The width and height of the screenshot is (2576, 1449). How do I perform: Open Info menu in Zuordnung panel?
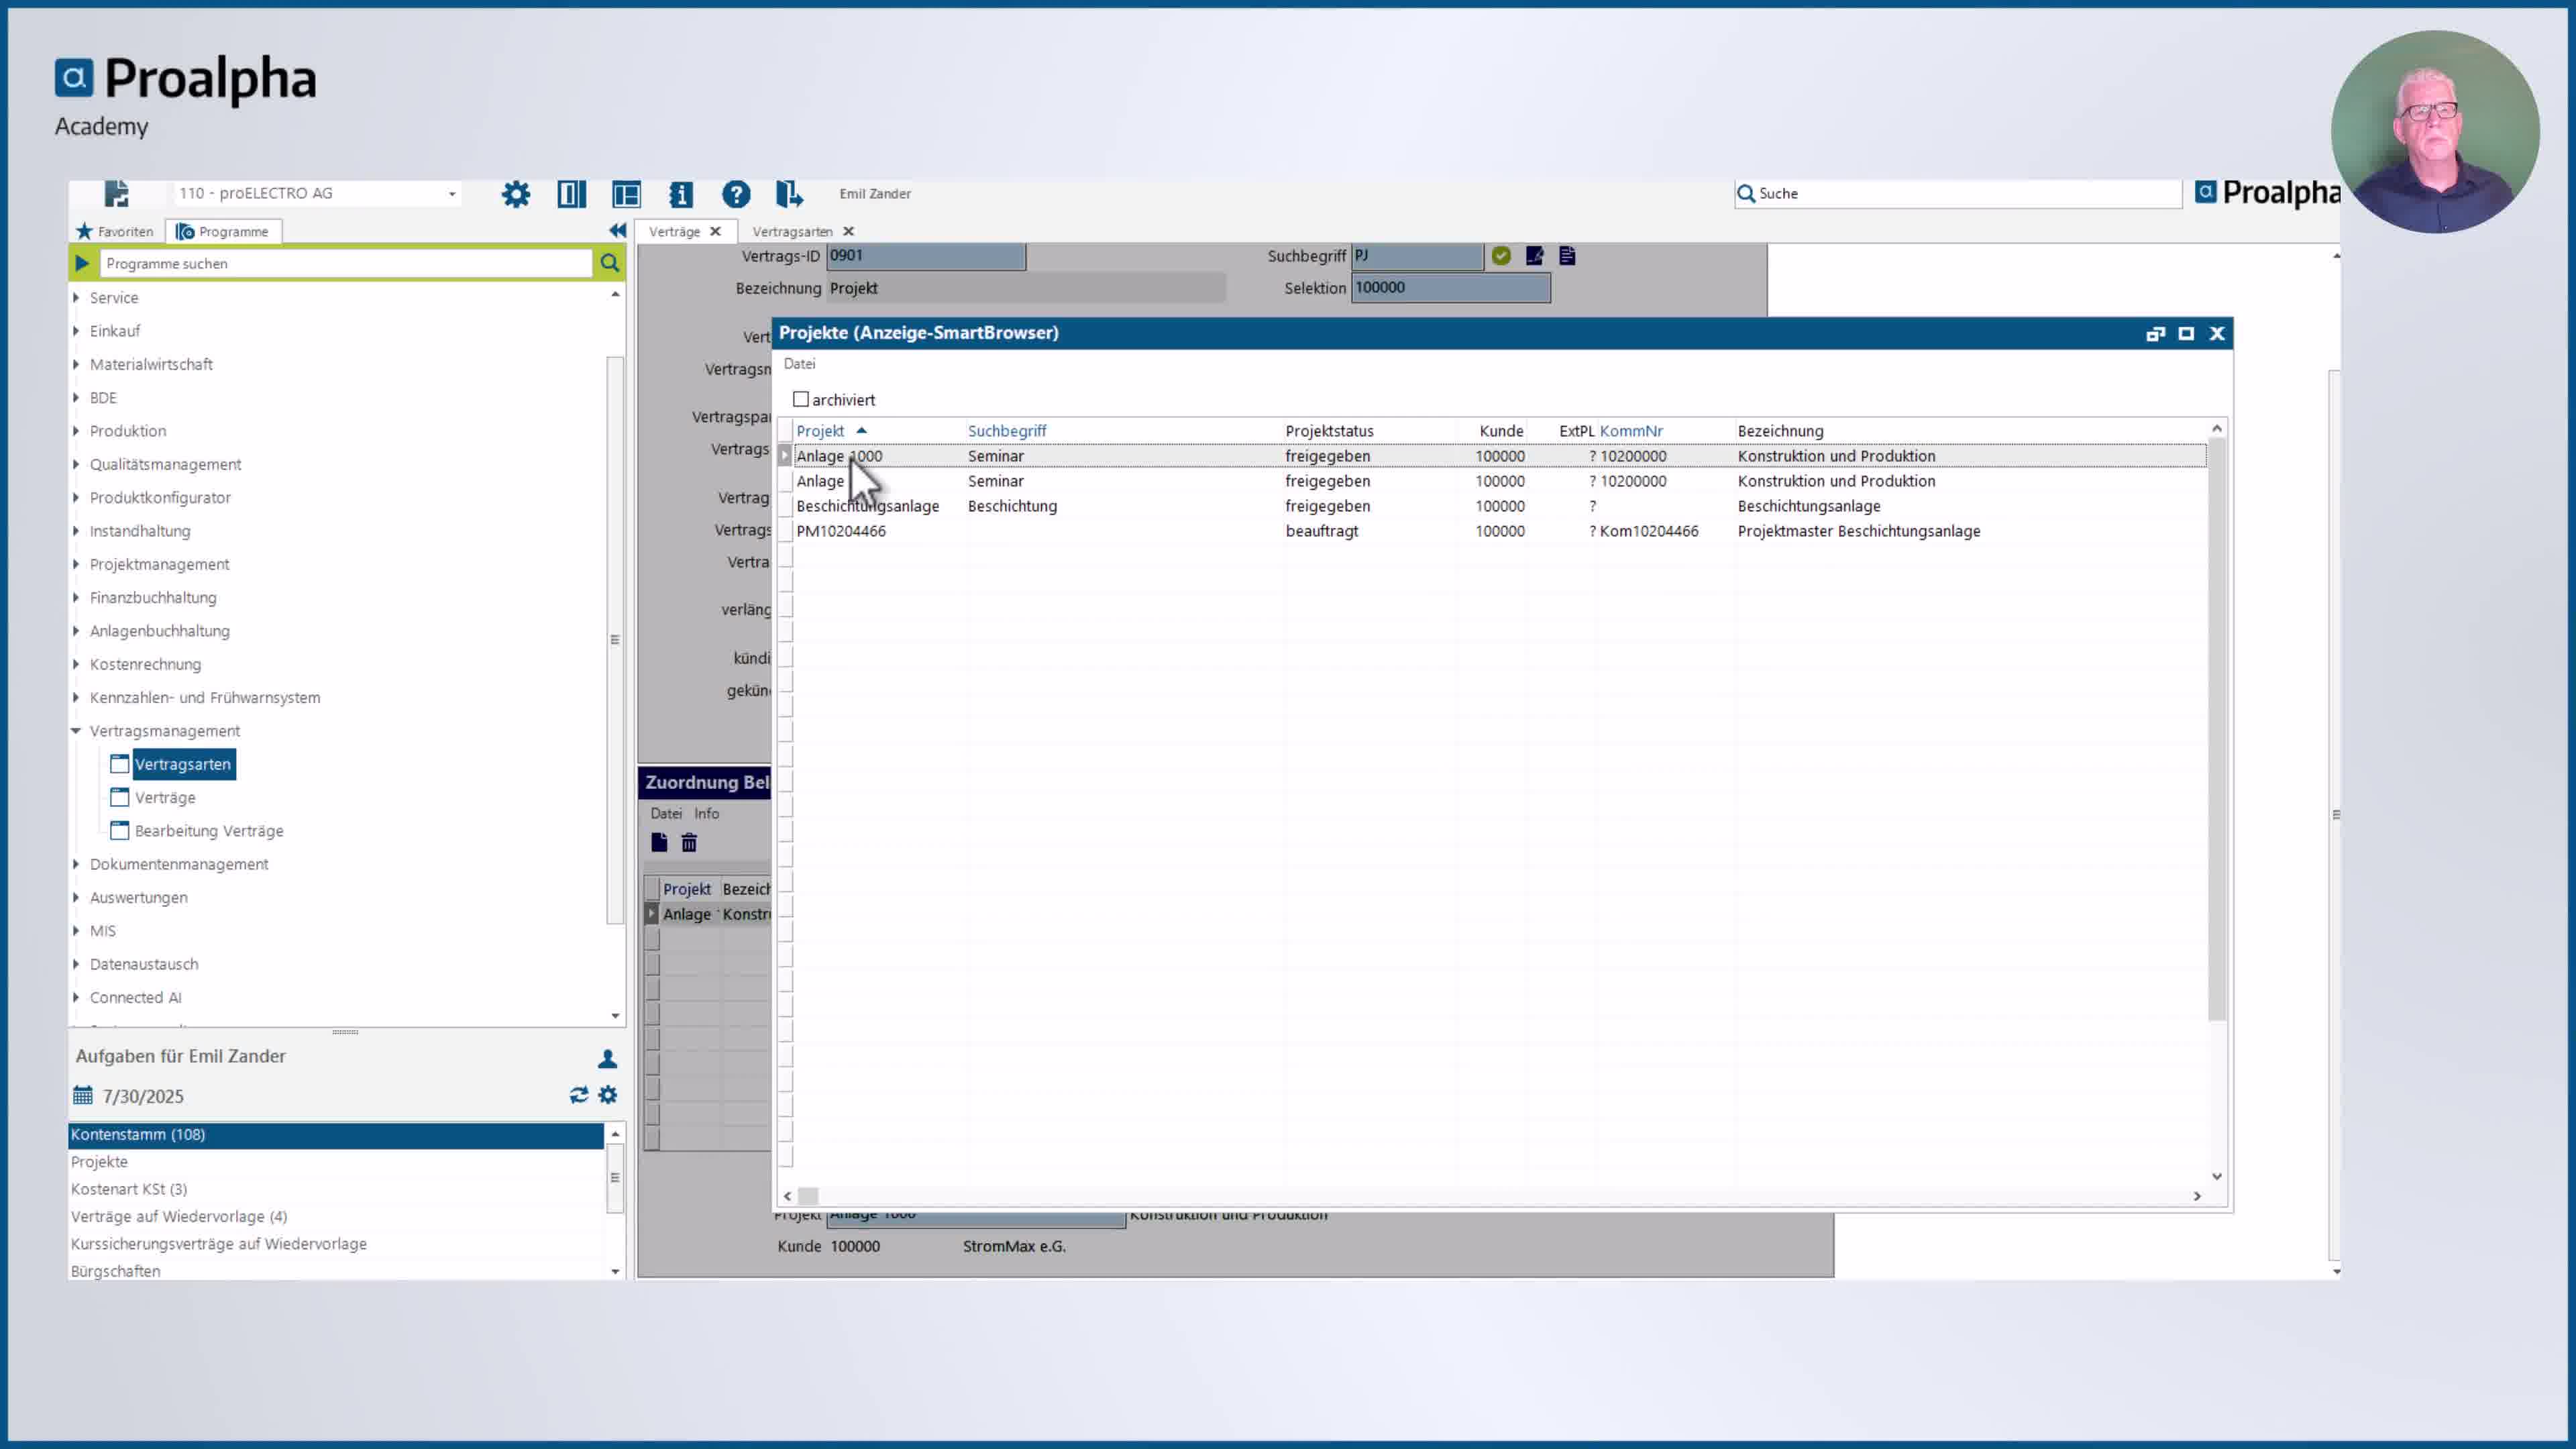click(706, 813)
